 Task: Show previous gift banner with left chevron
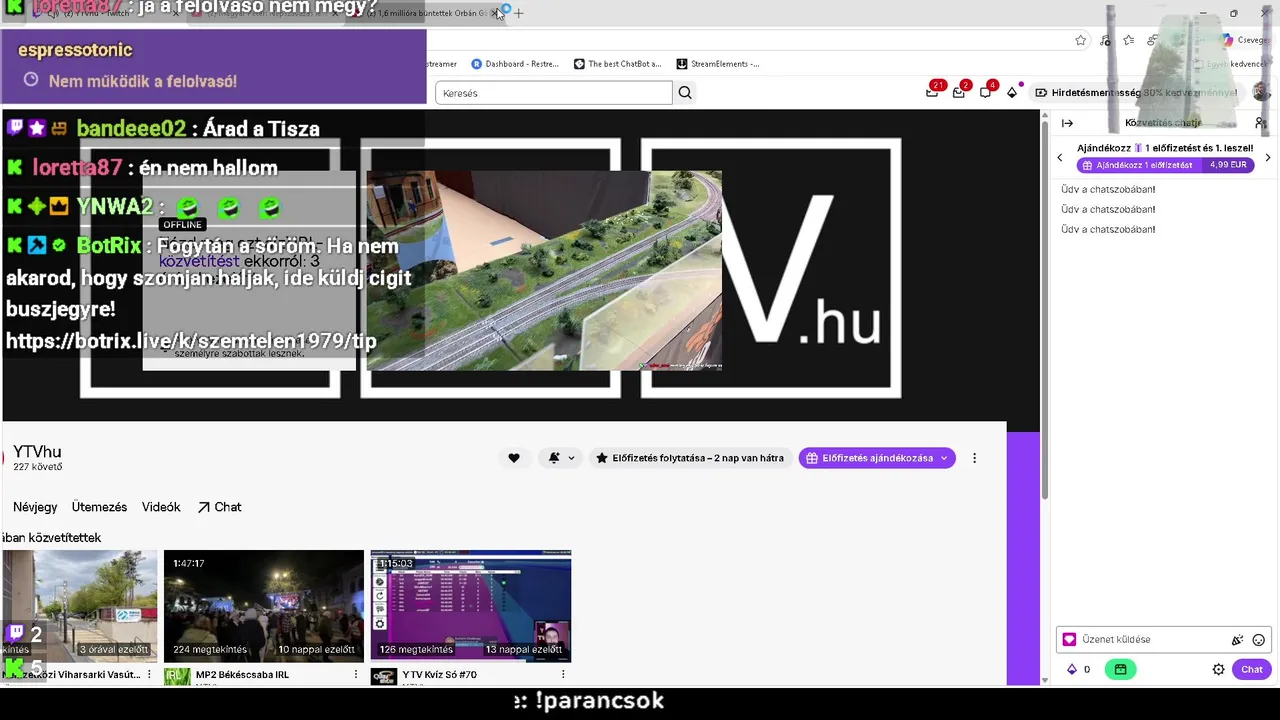coord(1060,157)
